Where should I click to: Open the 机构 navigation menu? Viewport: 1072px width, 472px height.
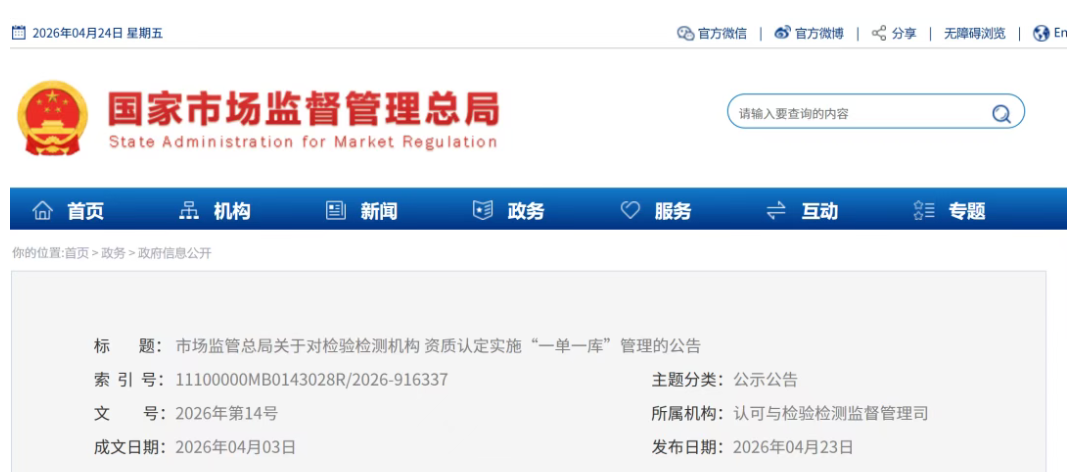point(232,211)
